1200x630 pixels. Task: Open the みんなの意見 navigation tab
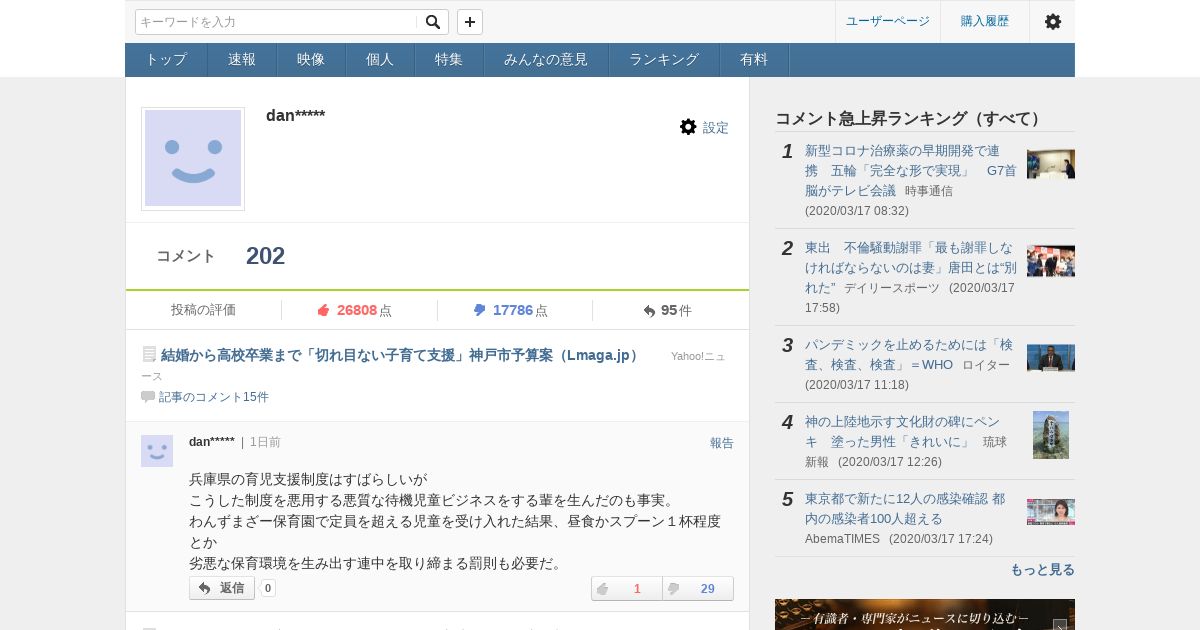coord(546,60)
